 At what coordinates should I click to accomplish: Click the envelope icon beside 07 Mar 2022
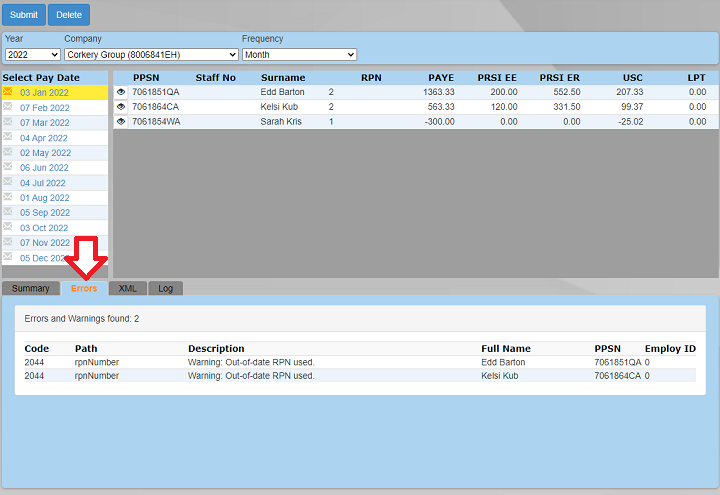(8, 122)
